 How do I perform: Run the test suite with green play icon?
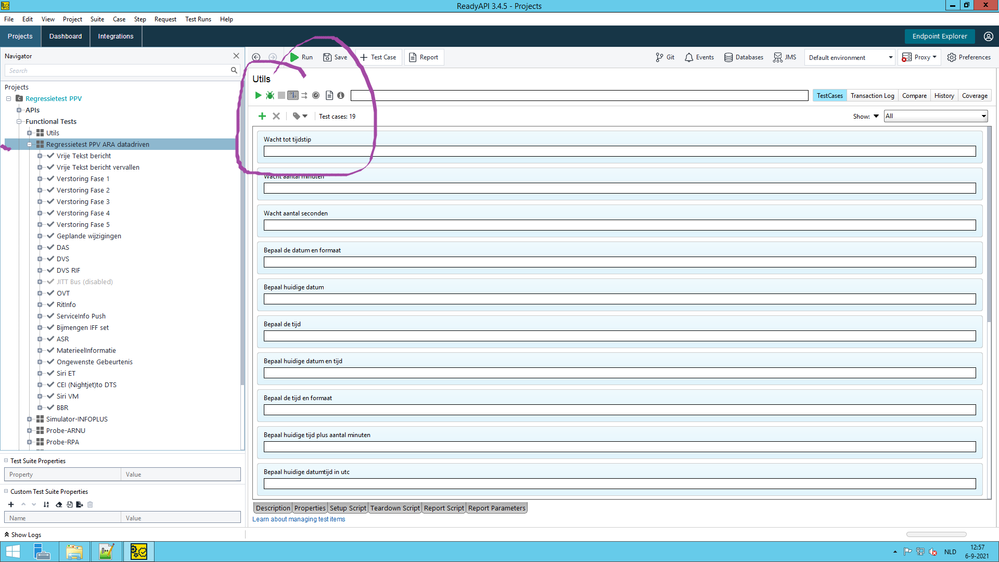coord(258,96)
